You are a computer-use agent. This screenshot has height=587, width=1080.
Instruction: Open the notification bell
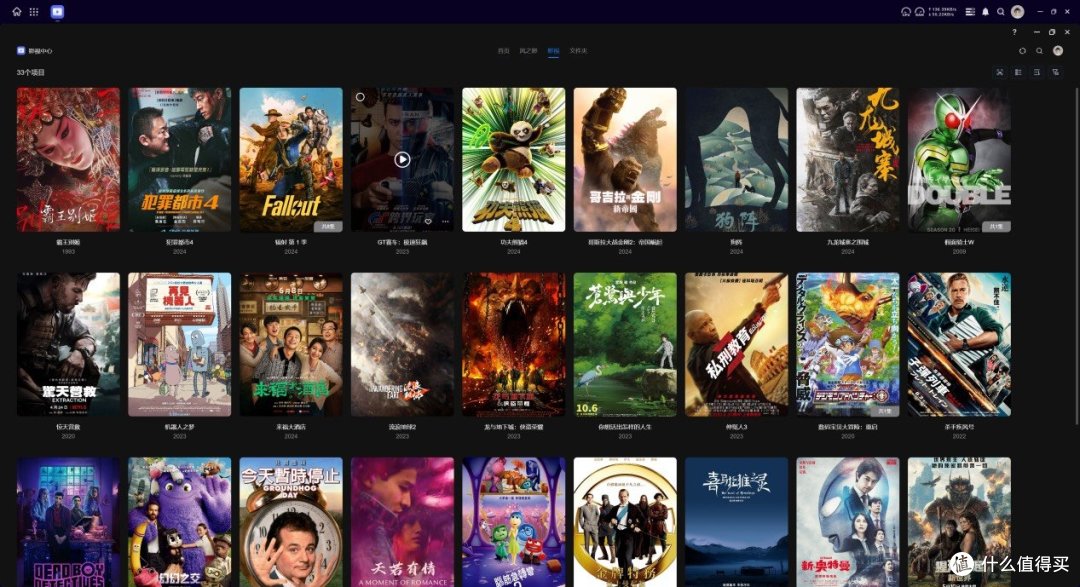tap(986, 12)
